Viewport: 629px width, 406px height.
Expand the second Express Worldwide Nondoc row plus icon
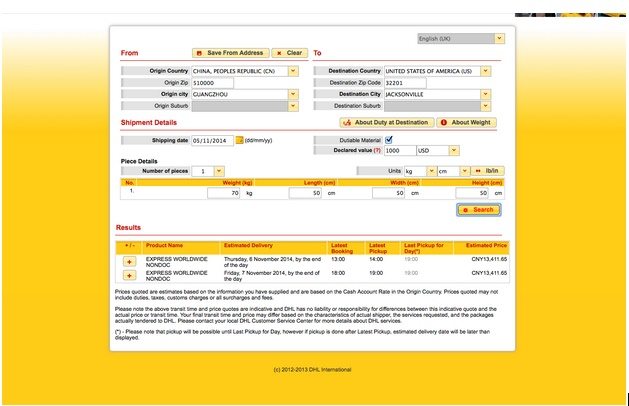pyautogui.click(x=129, y=276)
